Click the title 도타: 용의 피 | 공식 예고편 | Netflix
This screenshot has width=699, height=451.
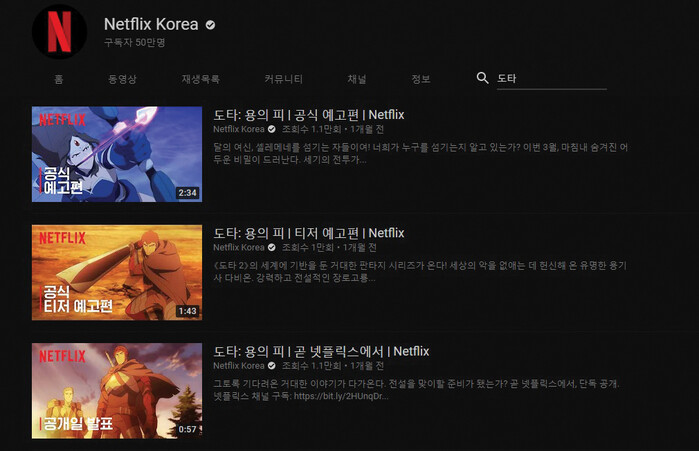click(x=308, y=115)
